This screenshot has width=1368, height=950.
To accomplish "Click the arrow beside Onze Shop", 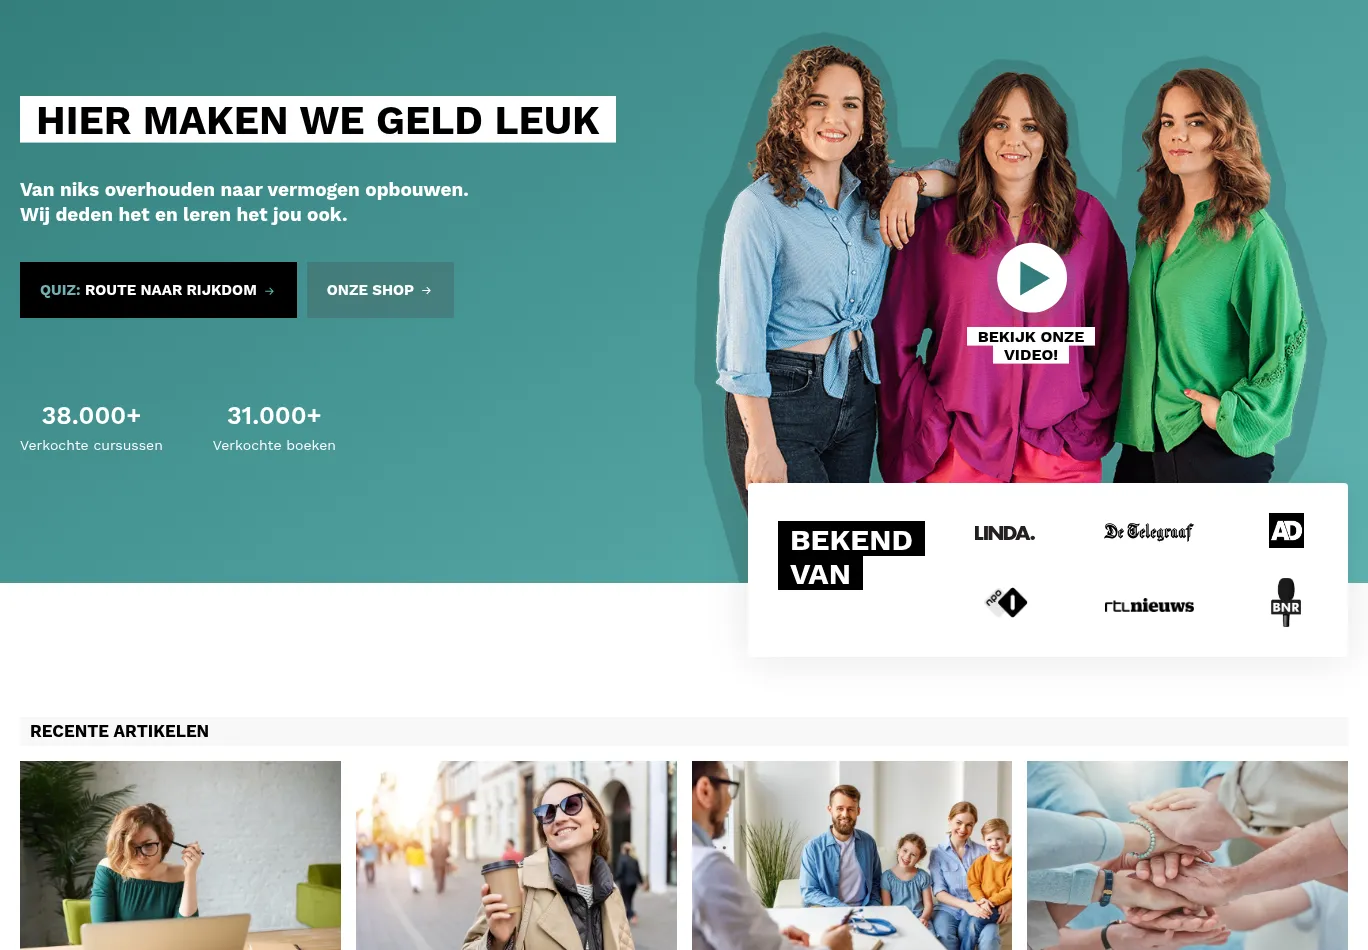I will pyautogui.click(x=426, y=291).
